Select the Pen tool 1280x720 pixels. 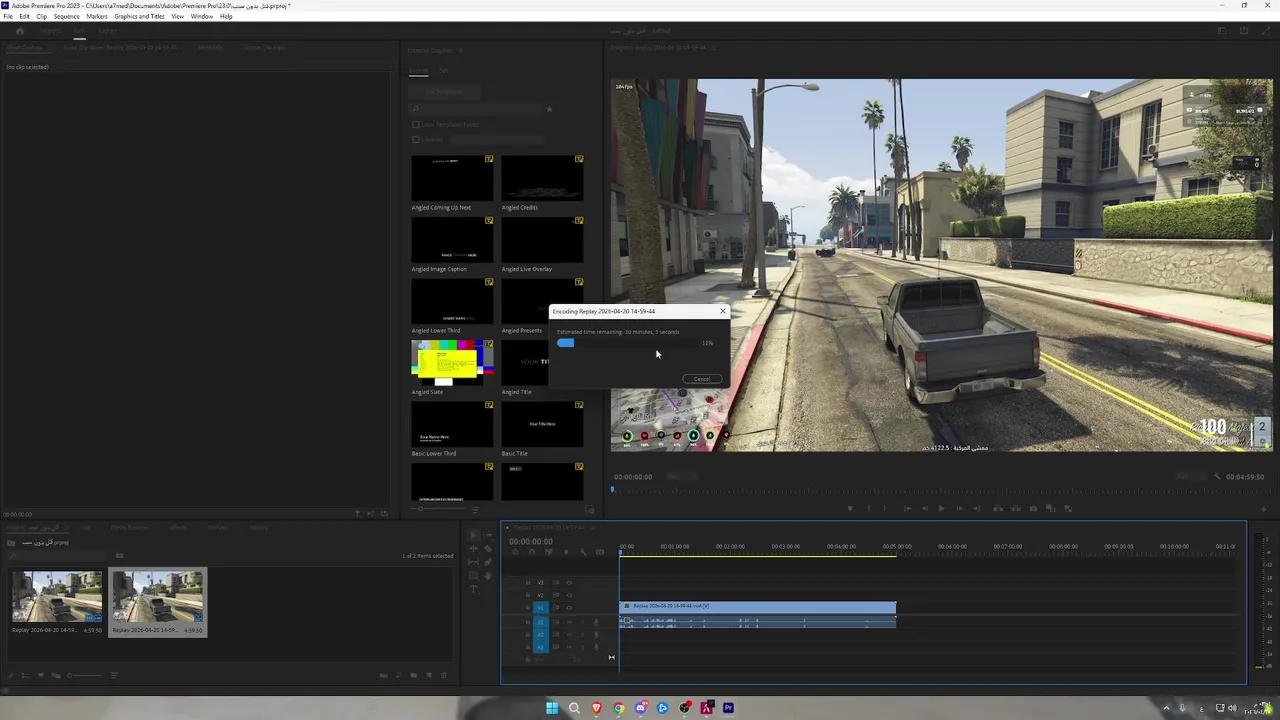click(x=488, y=562)
